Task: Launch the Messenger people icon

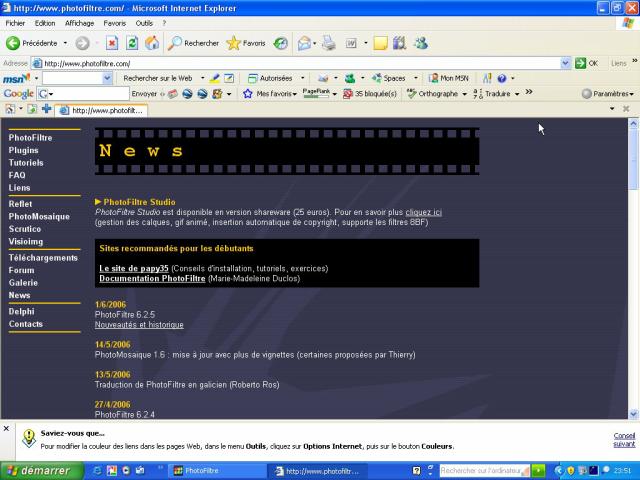Action: 420,43
